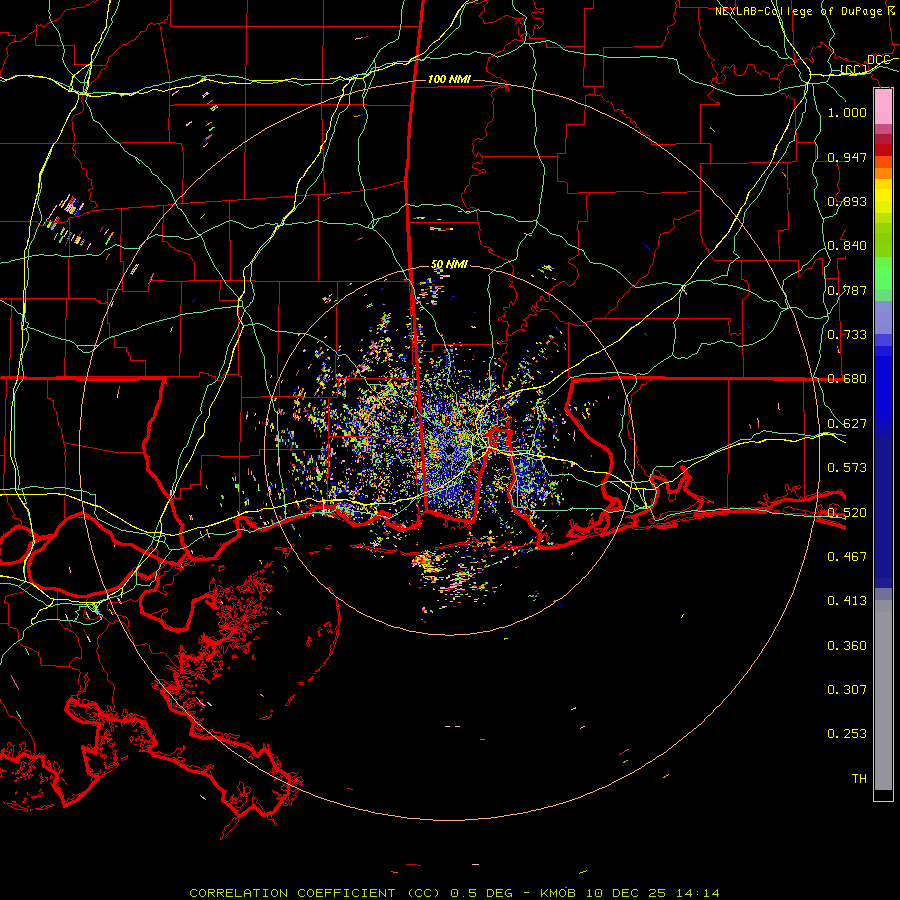Click the 0.893 color scale value
The width and height of the screenshot is (900, 900).
pos(847,201)
